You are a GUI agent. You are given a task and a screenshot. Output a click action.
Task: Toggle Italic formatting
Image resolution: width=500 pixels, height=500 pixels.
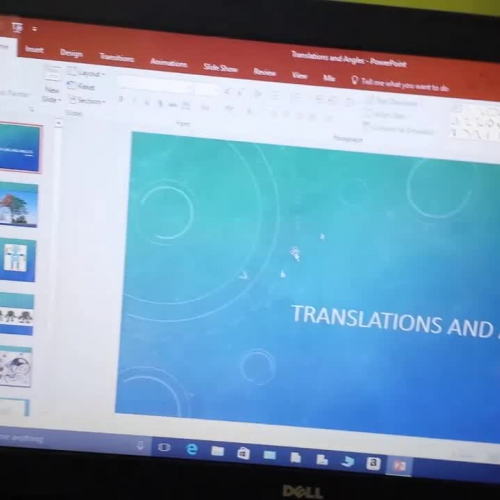pos(134,101)
